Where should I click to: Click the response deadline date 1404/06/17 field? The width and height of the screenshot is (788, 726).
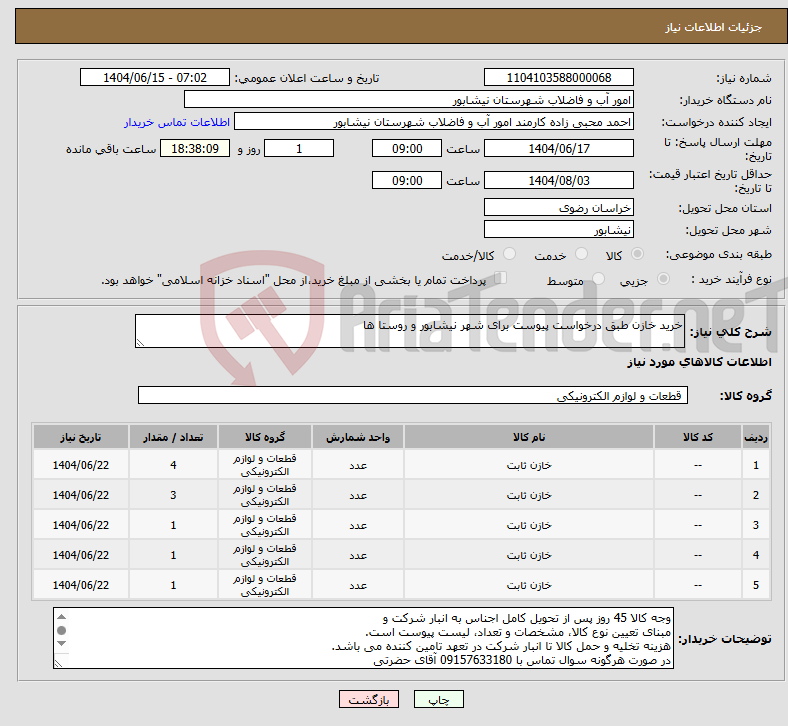click(x=558, y=149)
